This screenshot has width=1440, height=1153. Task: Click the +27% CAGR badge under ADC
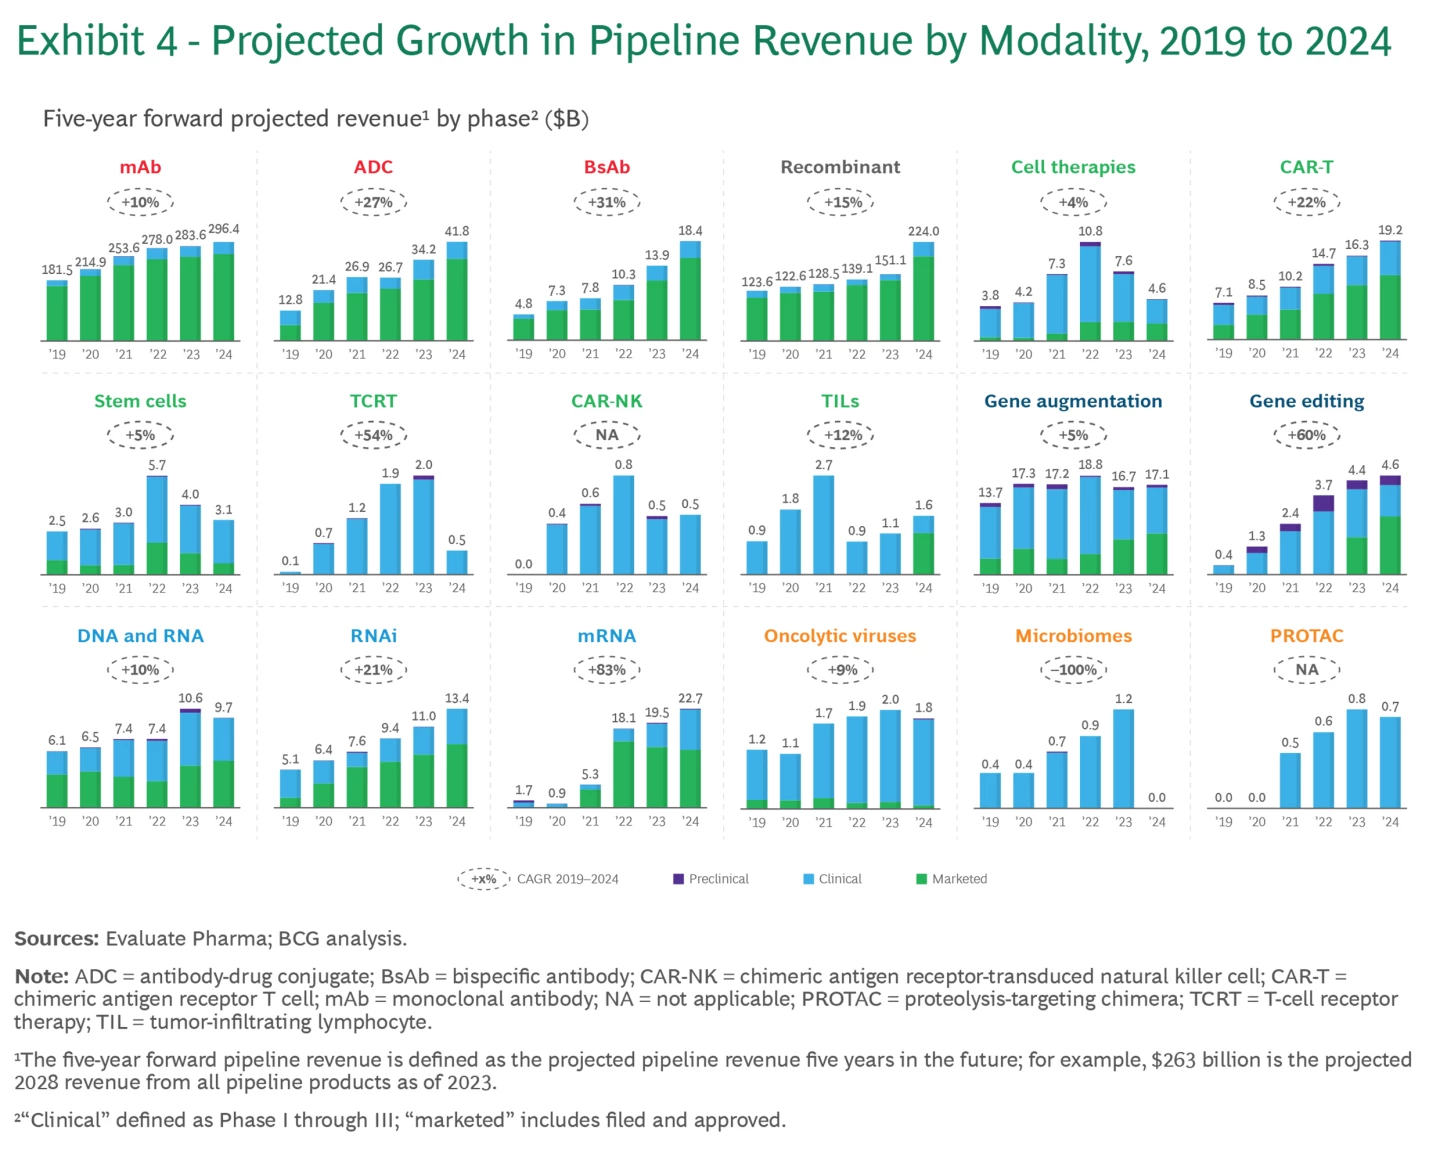[373, 202]
